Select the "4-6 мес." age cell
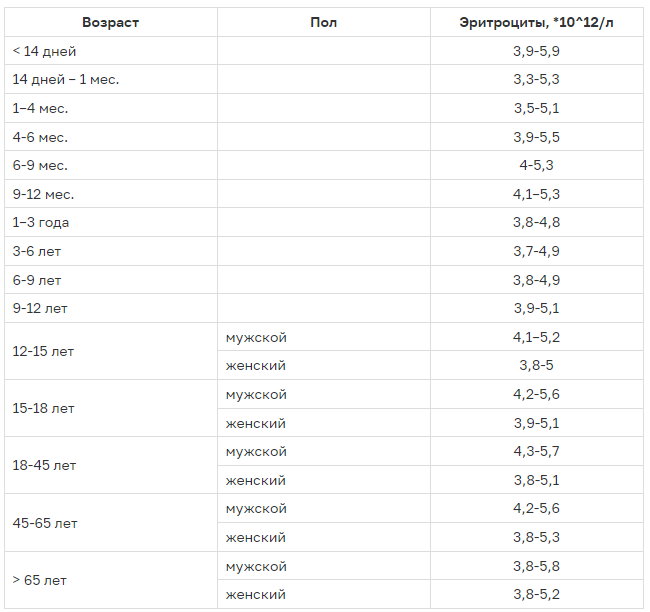Screen dimensions: 650x612 click(41, 137)
